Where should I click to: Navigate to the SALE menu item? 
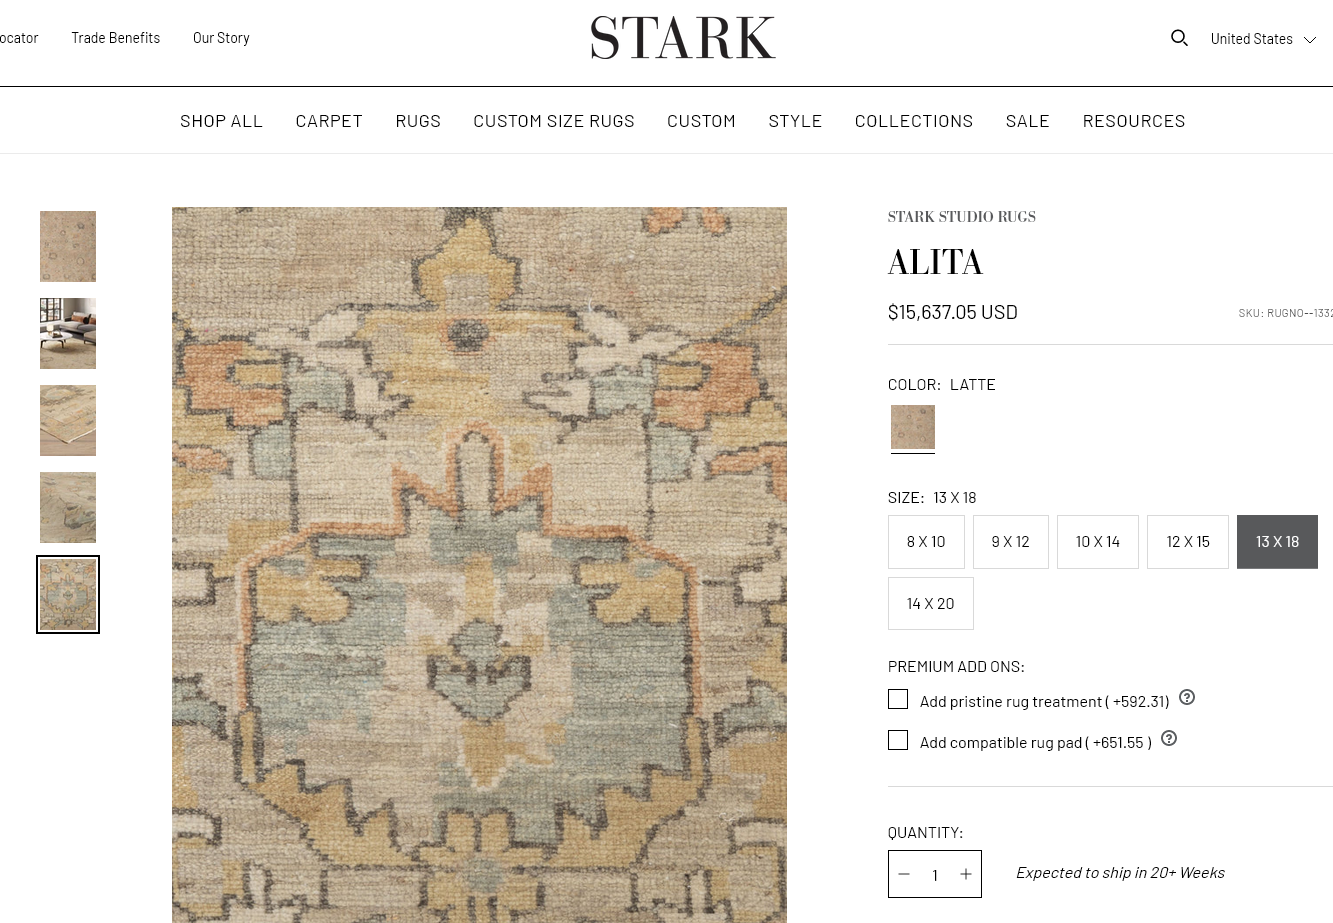click(1027, 120)
